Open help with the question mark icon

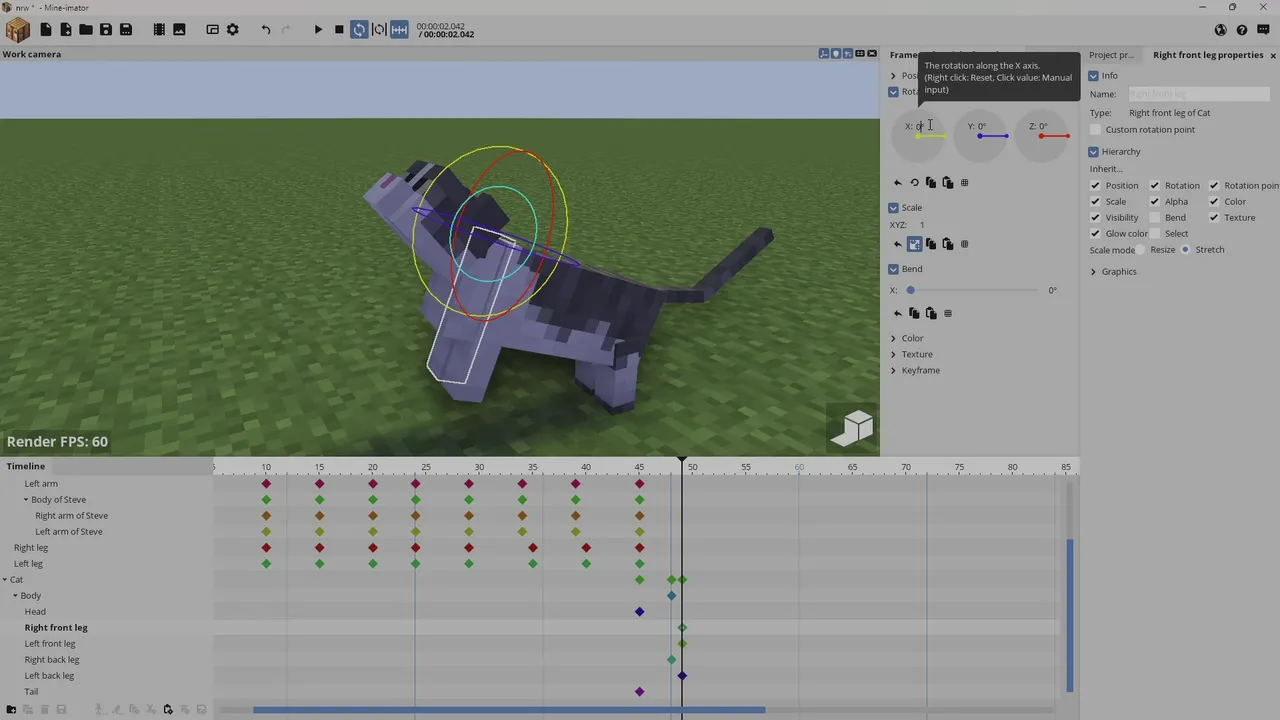click(1241, 30)
